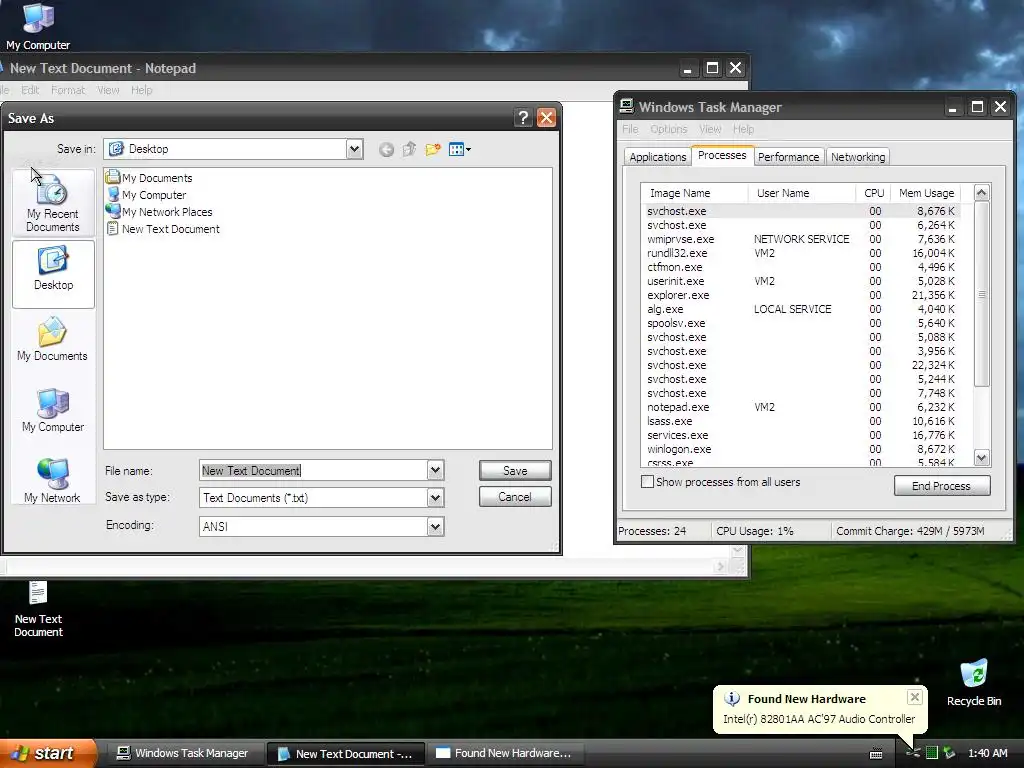Image resolution: width=1024 pixels, height=768 pixels.
Task: Enable Show processes from all users
Action: point(647,482)
